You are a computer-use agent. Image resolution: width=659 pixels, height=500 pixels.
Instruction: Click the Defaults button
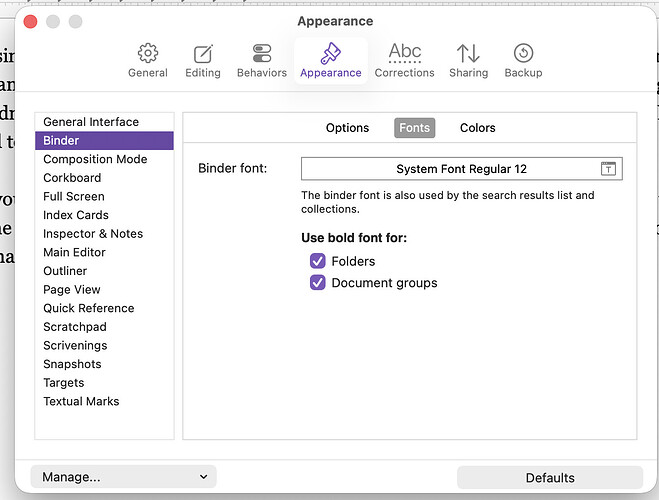coord(550,478)
